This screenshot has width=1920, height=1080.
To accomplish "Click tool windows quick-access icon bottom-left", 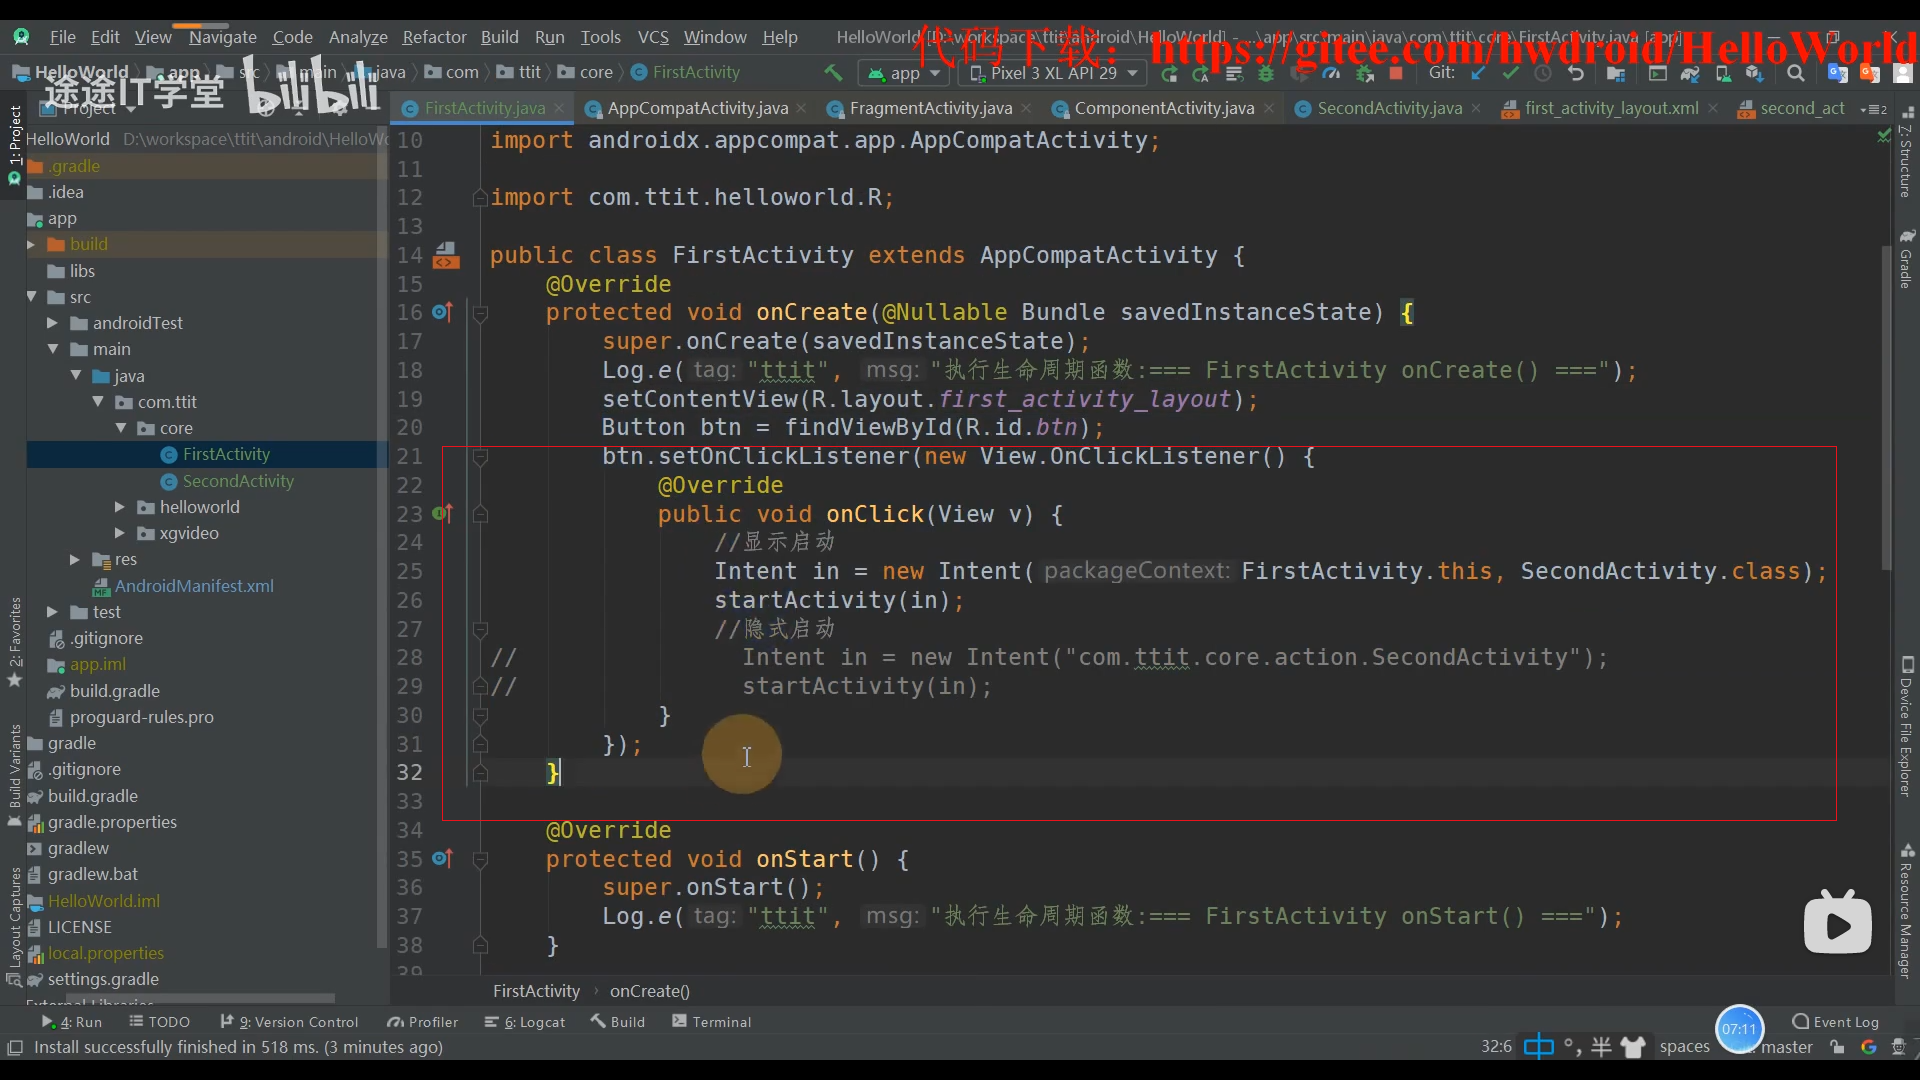I will click(x=15, y=1047).
